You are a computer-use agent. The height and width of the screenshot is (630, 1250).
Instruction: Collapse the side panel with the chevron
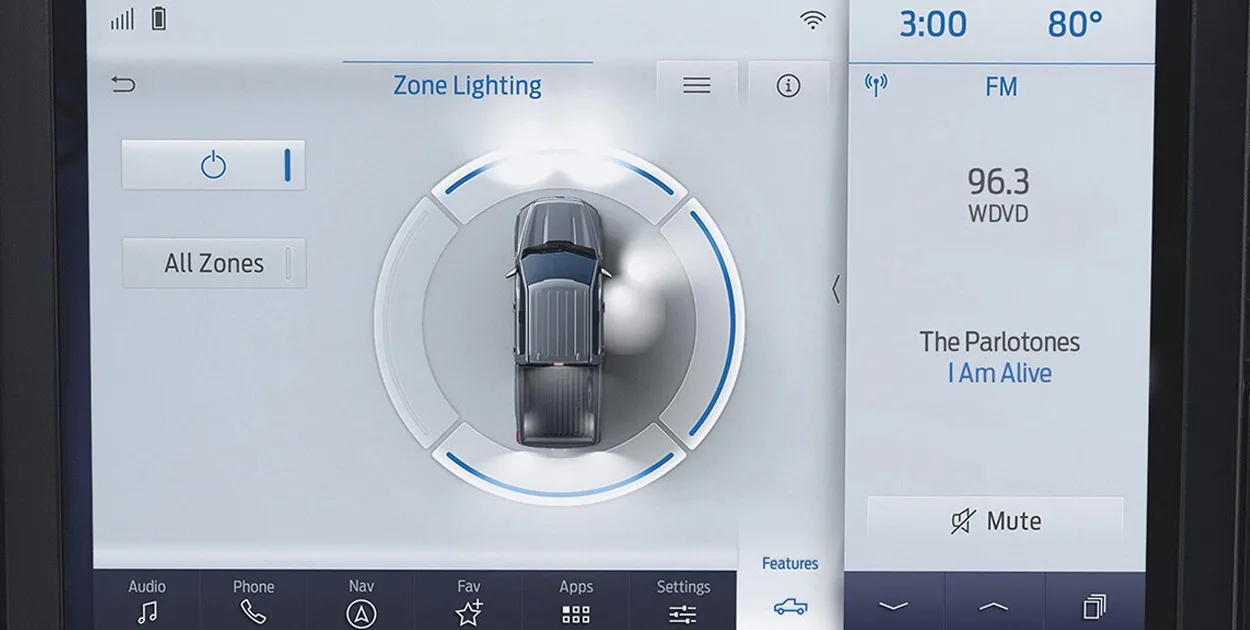(836, 290)
